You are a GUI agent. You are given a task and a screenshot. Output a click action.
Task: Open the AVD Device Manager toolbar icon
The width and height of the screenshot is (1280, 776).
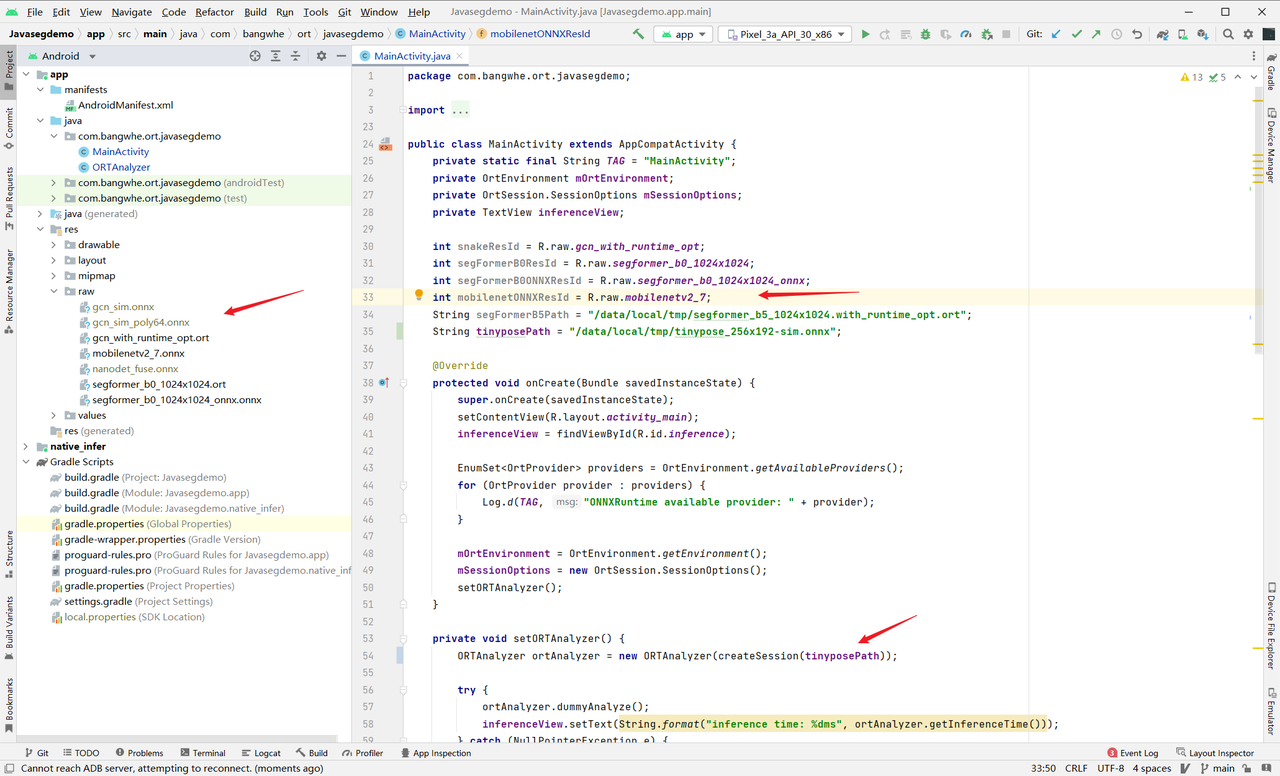tap(1181, 34)
